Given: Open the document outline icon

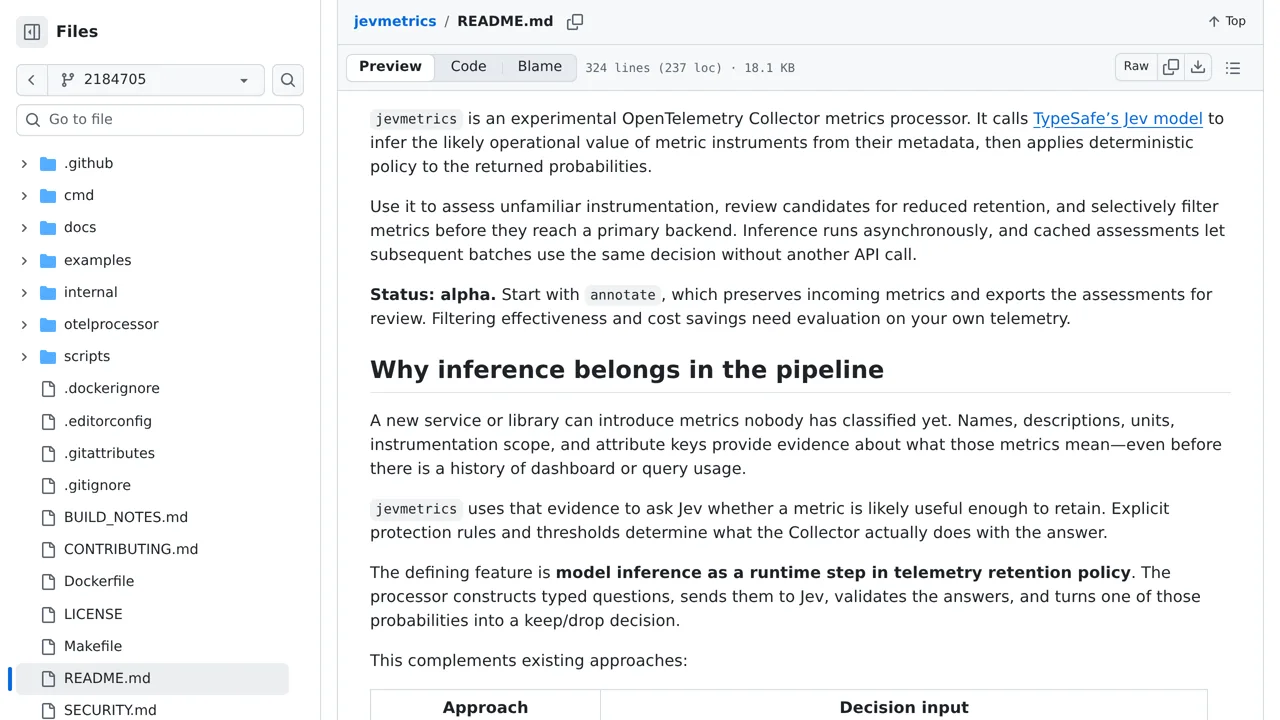Looking at the screenshot, I should (x=1233, y=67).
